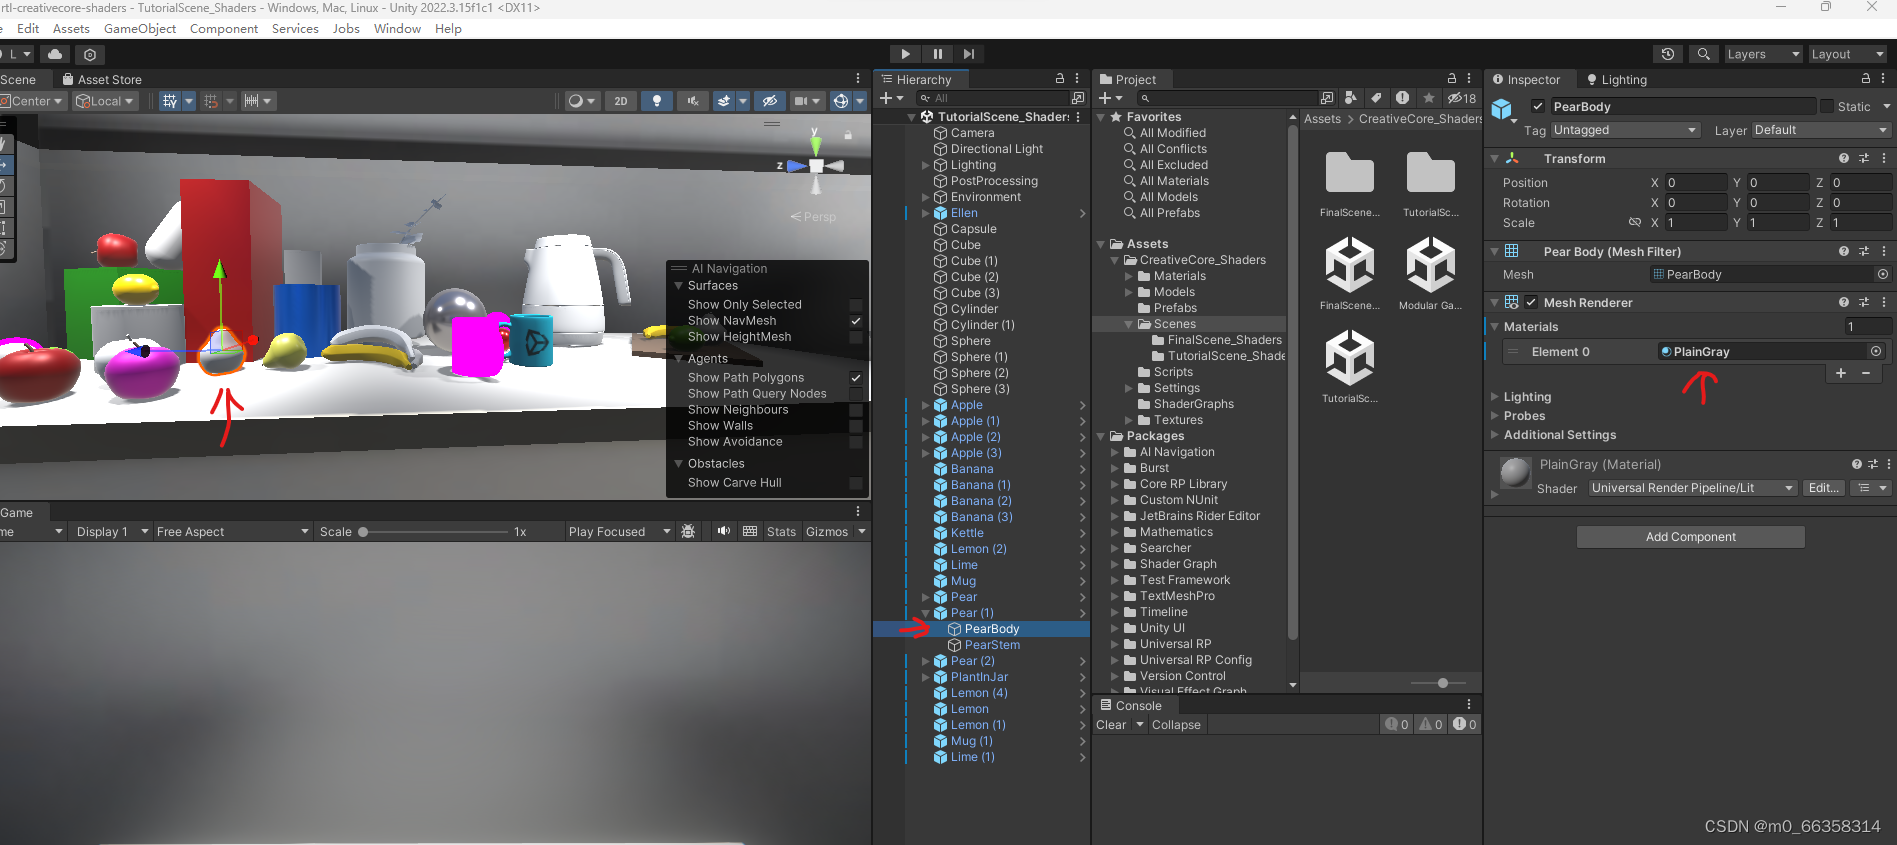
Task: Uncheck Show NavMesh checkbox
Action: [856, 321]
